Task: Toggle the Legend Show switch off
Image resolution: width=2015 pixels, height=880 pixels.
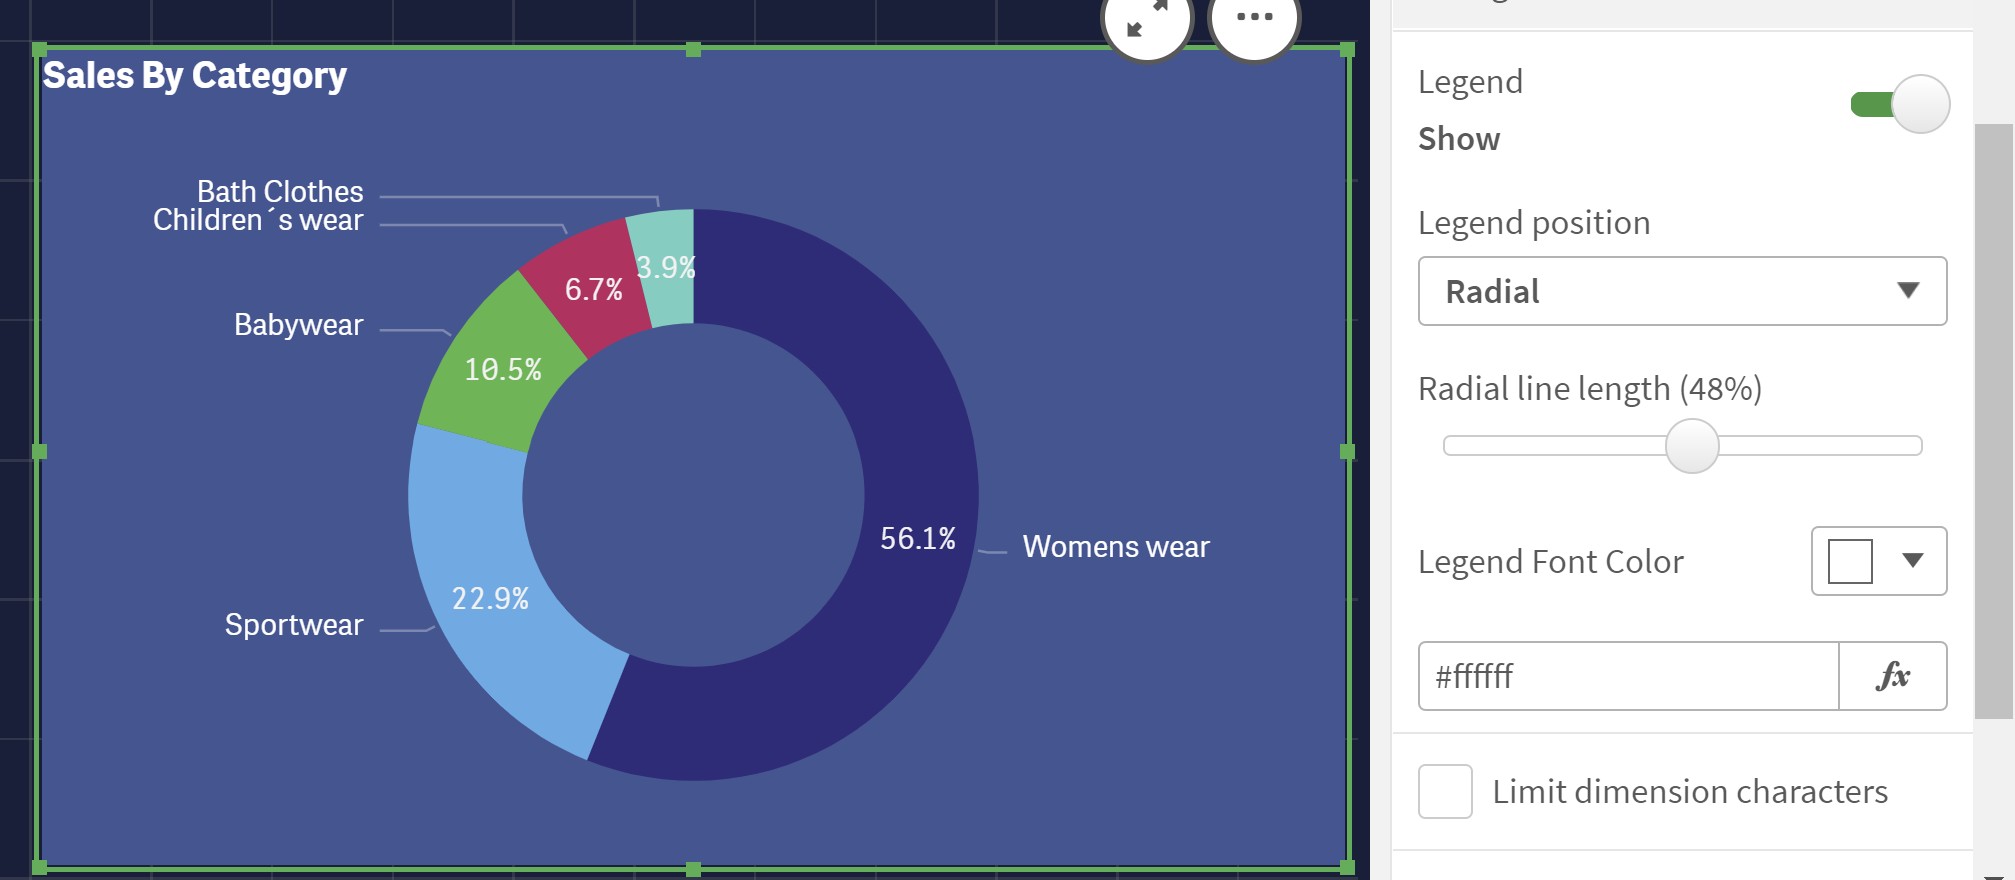Action: click(x=1900, y=104)
